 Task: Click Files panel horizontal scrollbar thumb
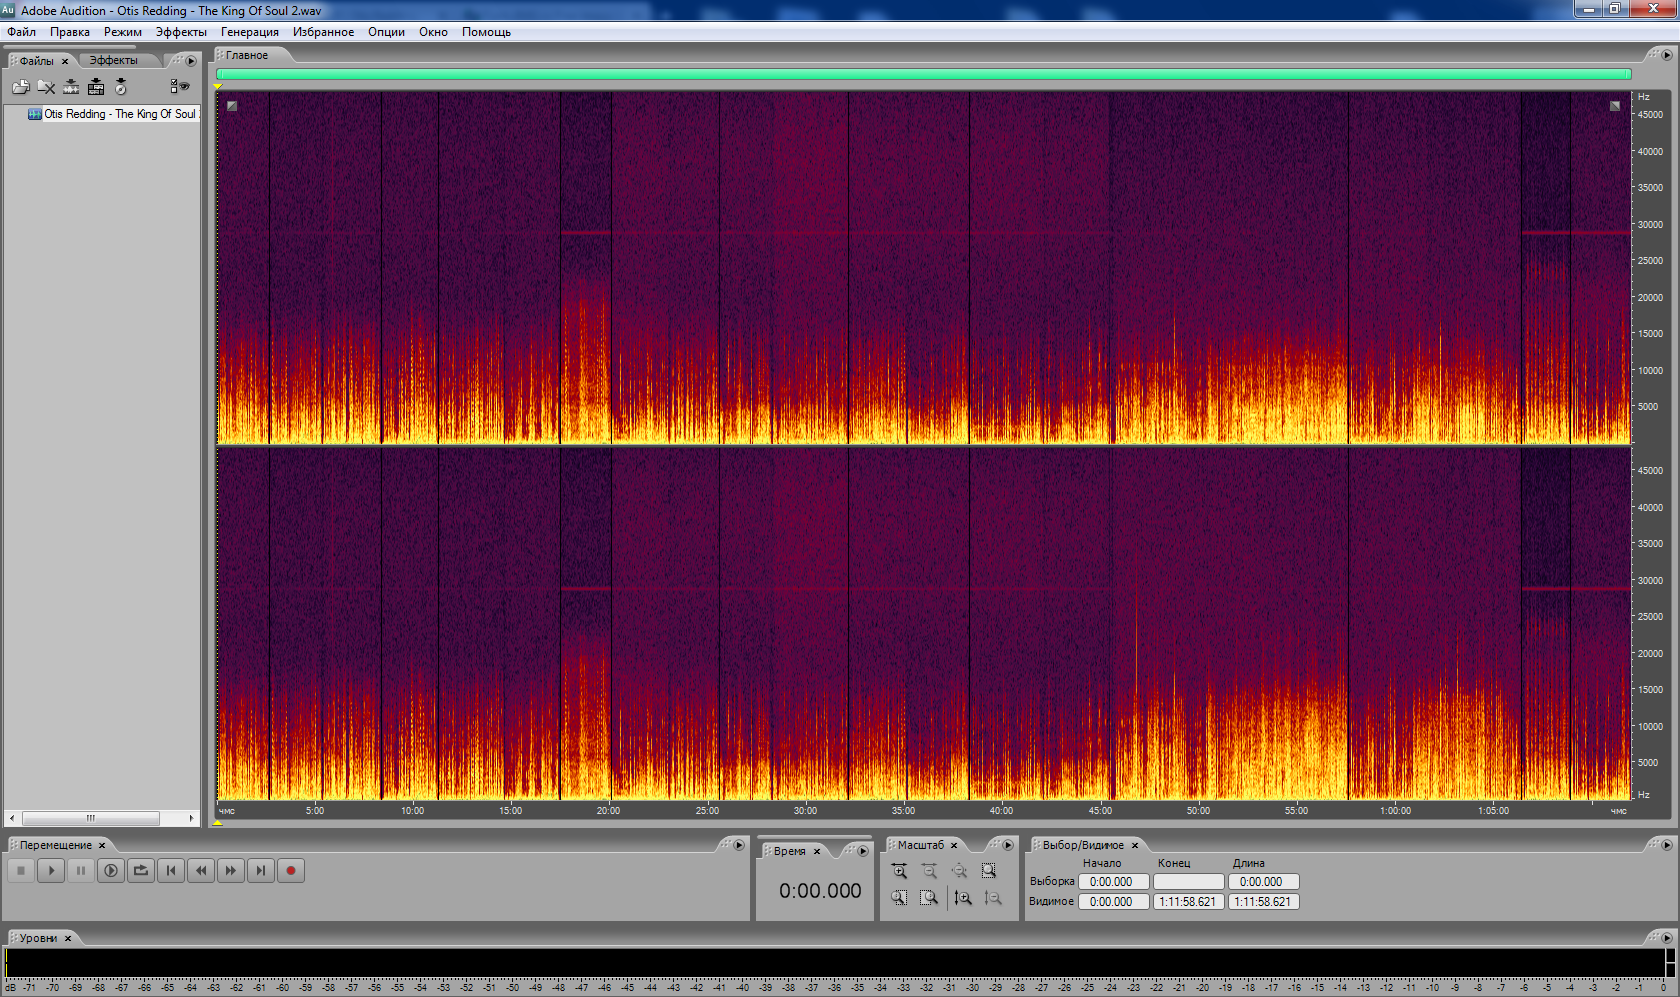90,818
